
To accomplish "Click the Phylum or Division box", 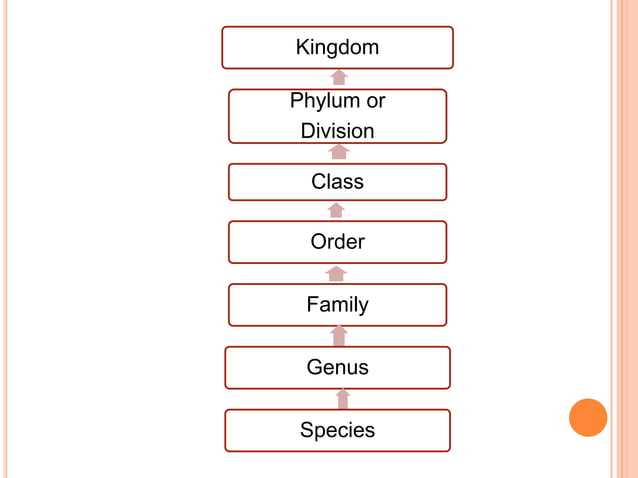I will click(337, 116).
